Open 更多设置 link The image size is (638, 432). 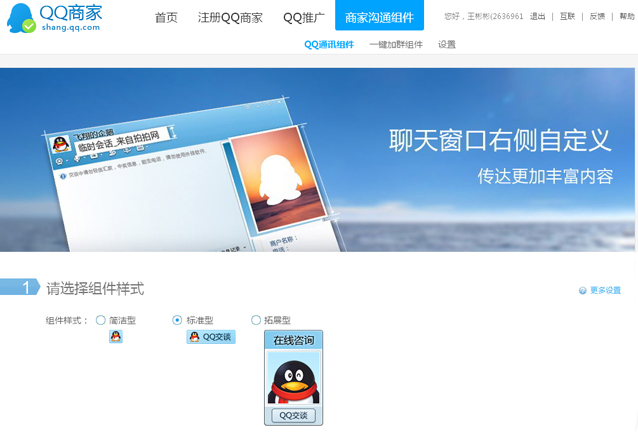click(x=605, y=290)
